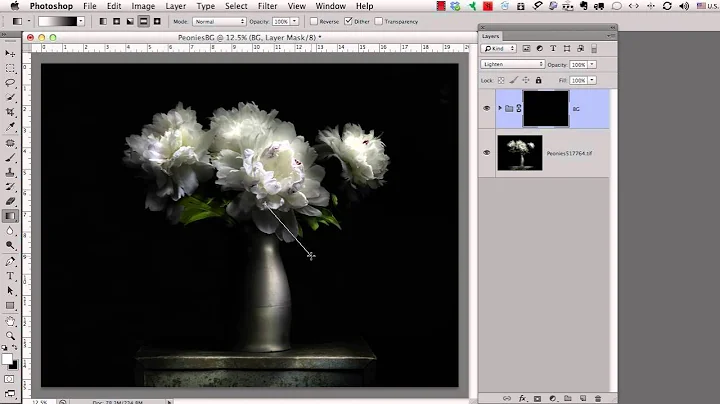Screen dimensions: 720x404
Task: Choose the Hand tool
Action: click(x=10, y=321)
